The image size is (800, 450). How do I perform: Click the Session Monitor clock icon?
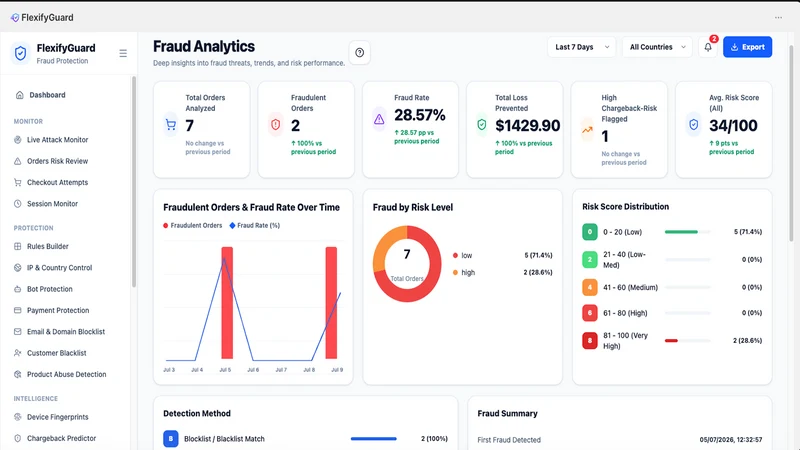(x=17, y=204)
